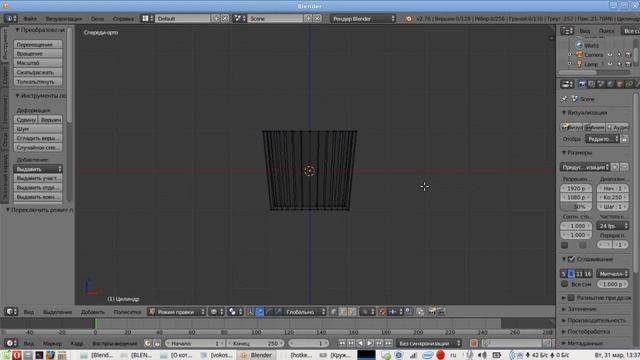Select the rotate manipulator arc

pos(269,312)
